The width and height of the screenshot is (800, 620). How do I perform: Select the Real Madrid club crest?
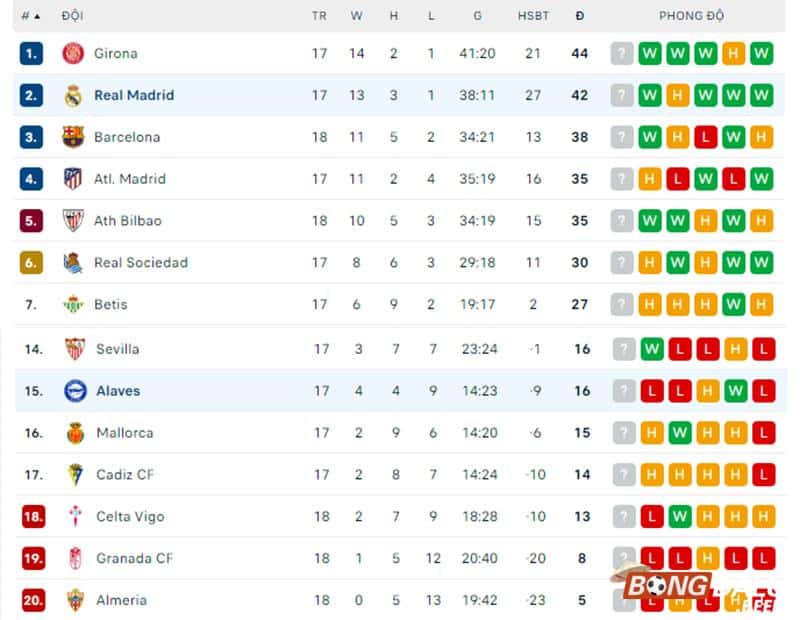pyautogui.click(x=73, y=95)
